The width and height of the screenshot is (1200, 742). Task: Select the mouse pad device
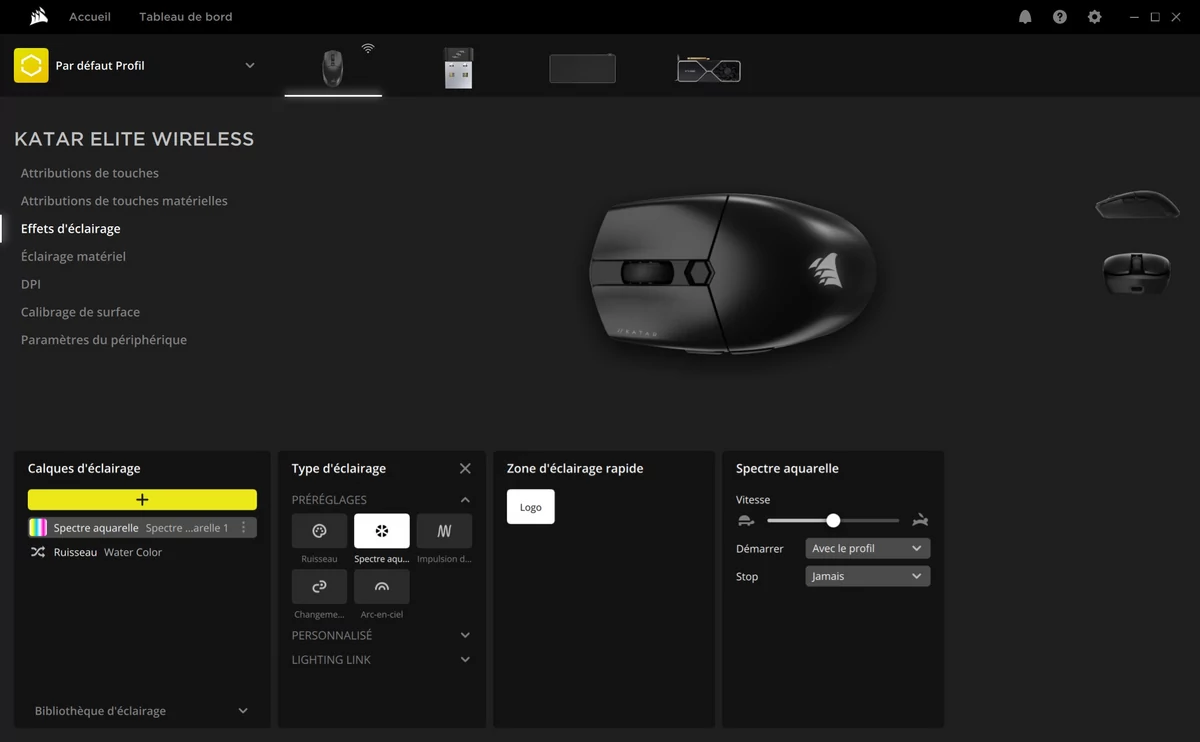tap(582, 68)
